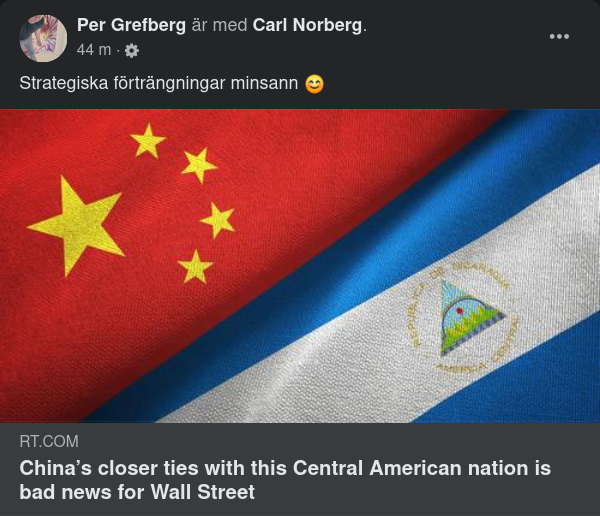The height and width of the screenshot is (516, 600).
Task: Open the China's closer ties article headline
Action: coord(285,479)
